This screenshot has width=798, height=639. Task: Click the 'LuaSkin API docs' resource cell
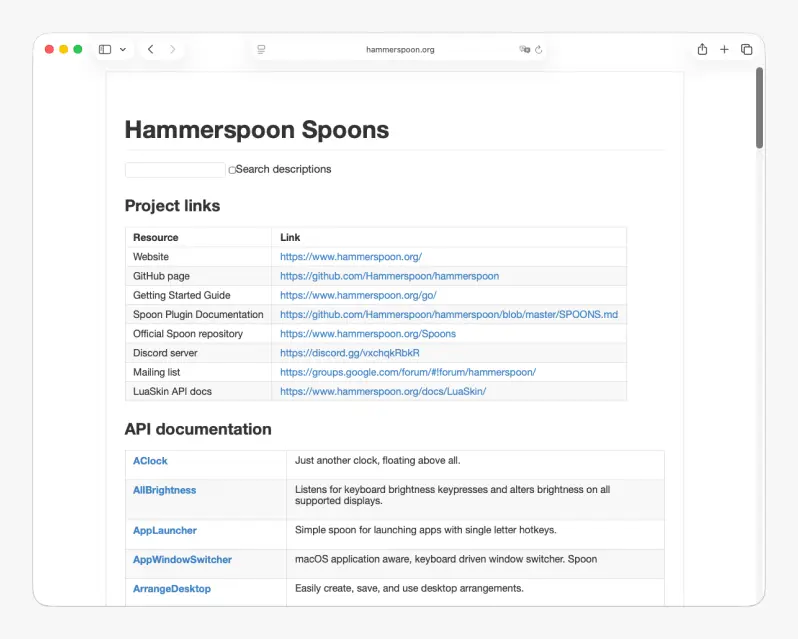tap(198, 391)
